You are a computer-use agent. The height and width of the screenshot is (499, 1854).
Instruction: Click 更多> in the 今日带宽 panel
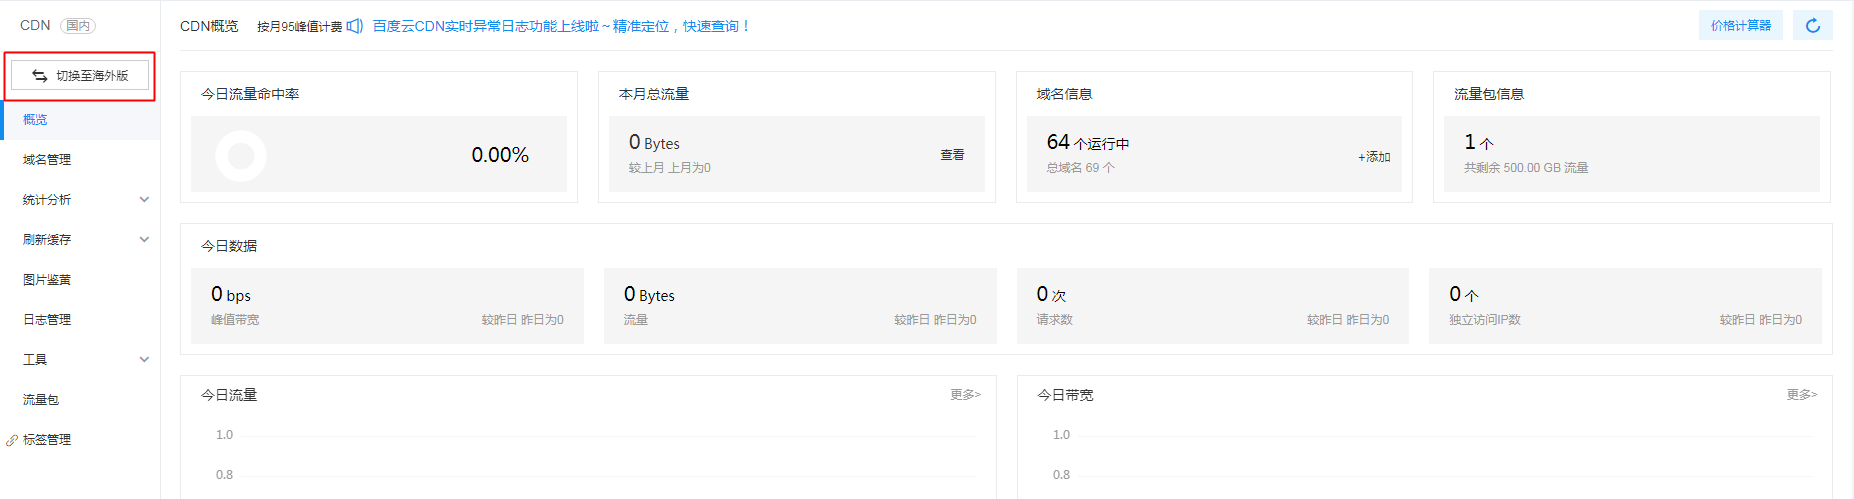(x=1802, y=395)
